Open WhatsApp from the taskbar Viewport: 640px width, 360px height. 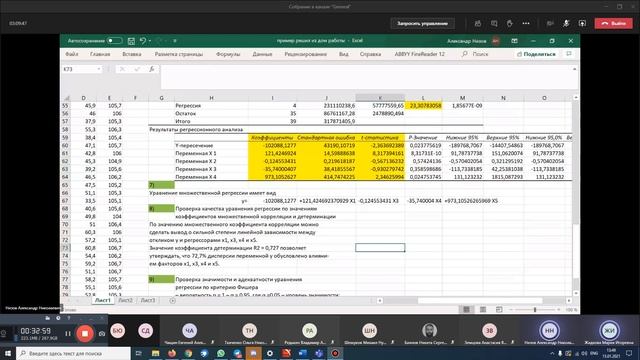pos(221,353)
